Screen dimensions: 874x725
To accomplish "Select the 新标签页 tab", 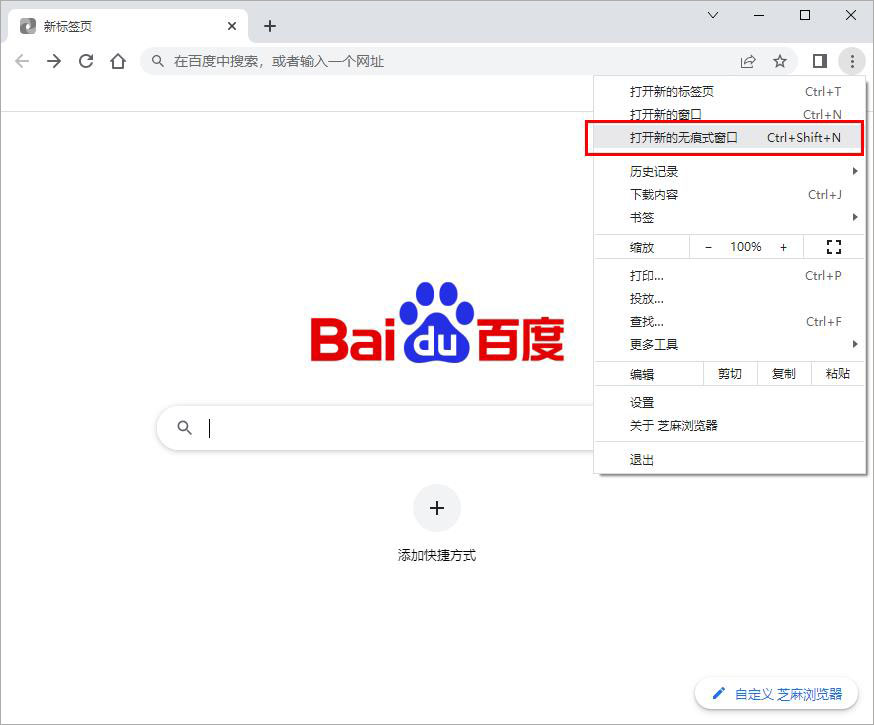I will 128,26.
